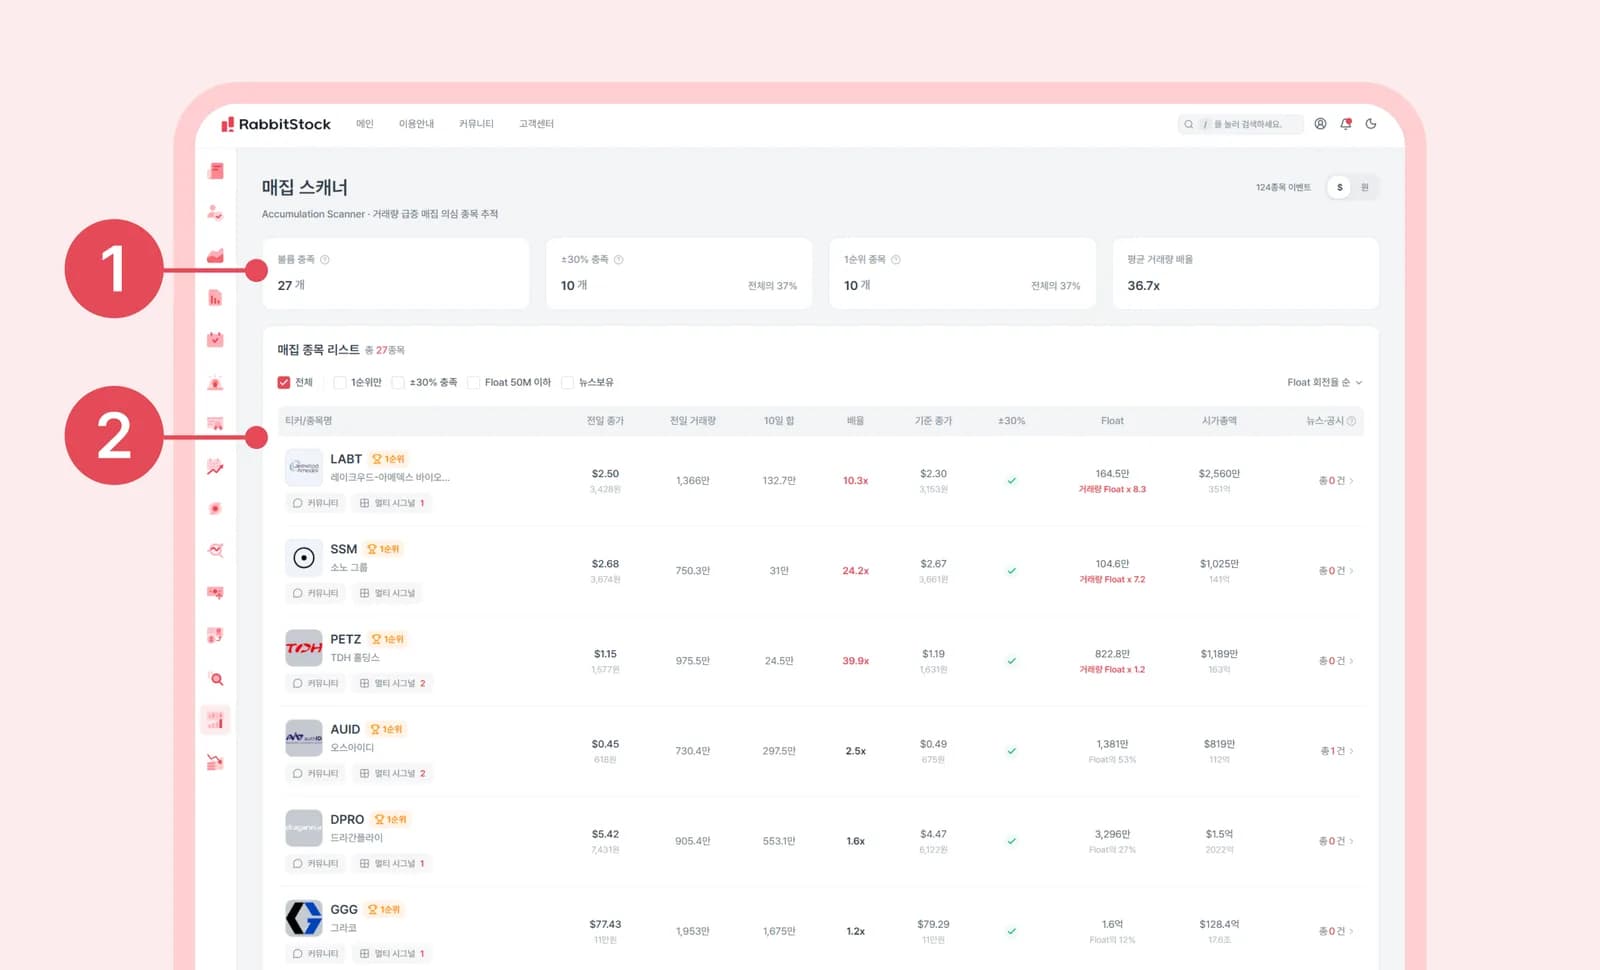Open the highlighted bar-chart scanner sidebar icon
1600x970 pixels.
215,720
